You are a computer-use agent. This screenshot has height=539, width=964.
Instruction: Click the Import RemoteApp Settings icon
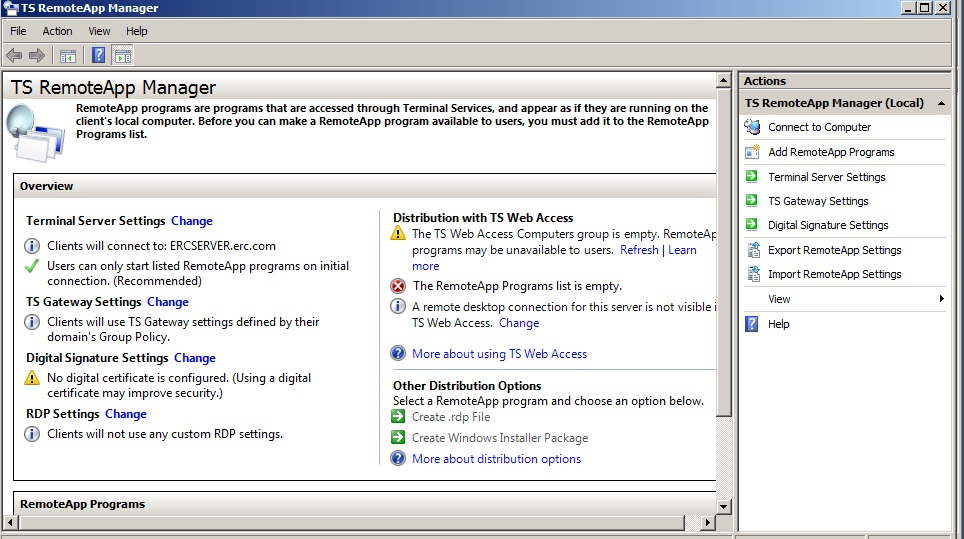[753, 274]
